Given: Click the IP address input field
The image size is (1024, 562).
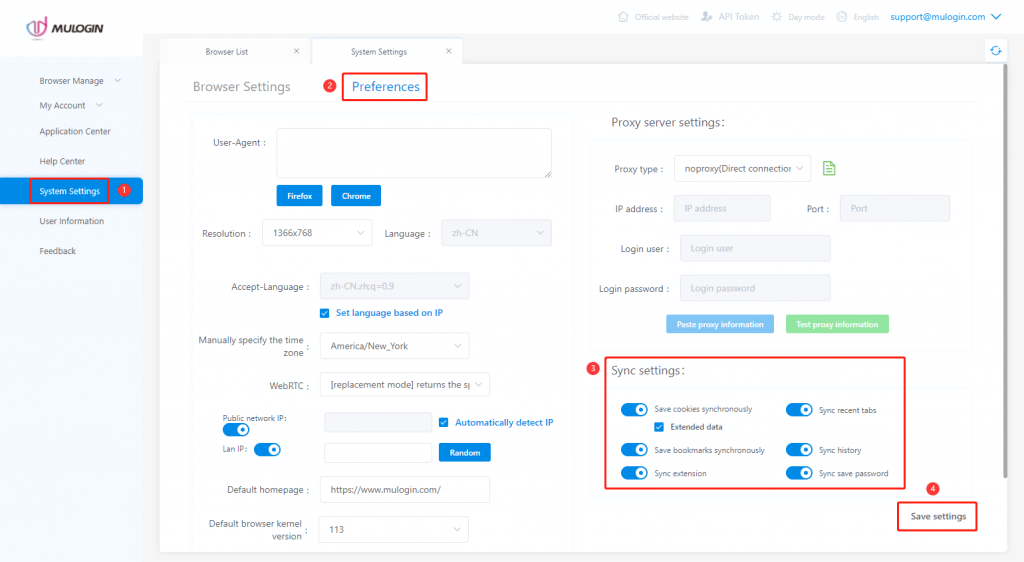Looking at the screenshot, I should [722, 208].
